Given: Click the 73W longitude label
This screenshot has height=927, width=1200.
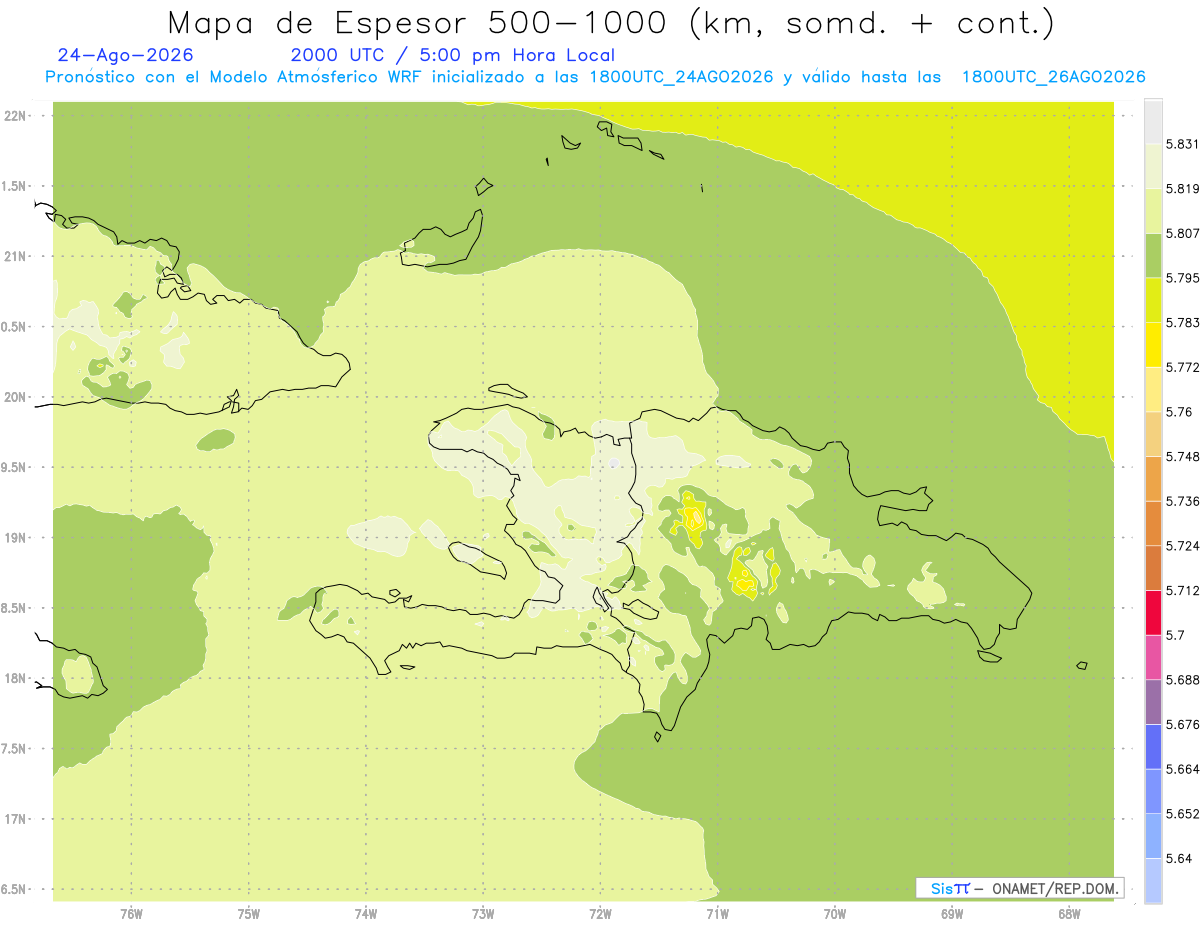Looking at the screenshot, I should tap(483, 914).
